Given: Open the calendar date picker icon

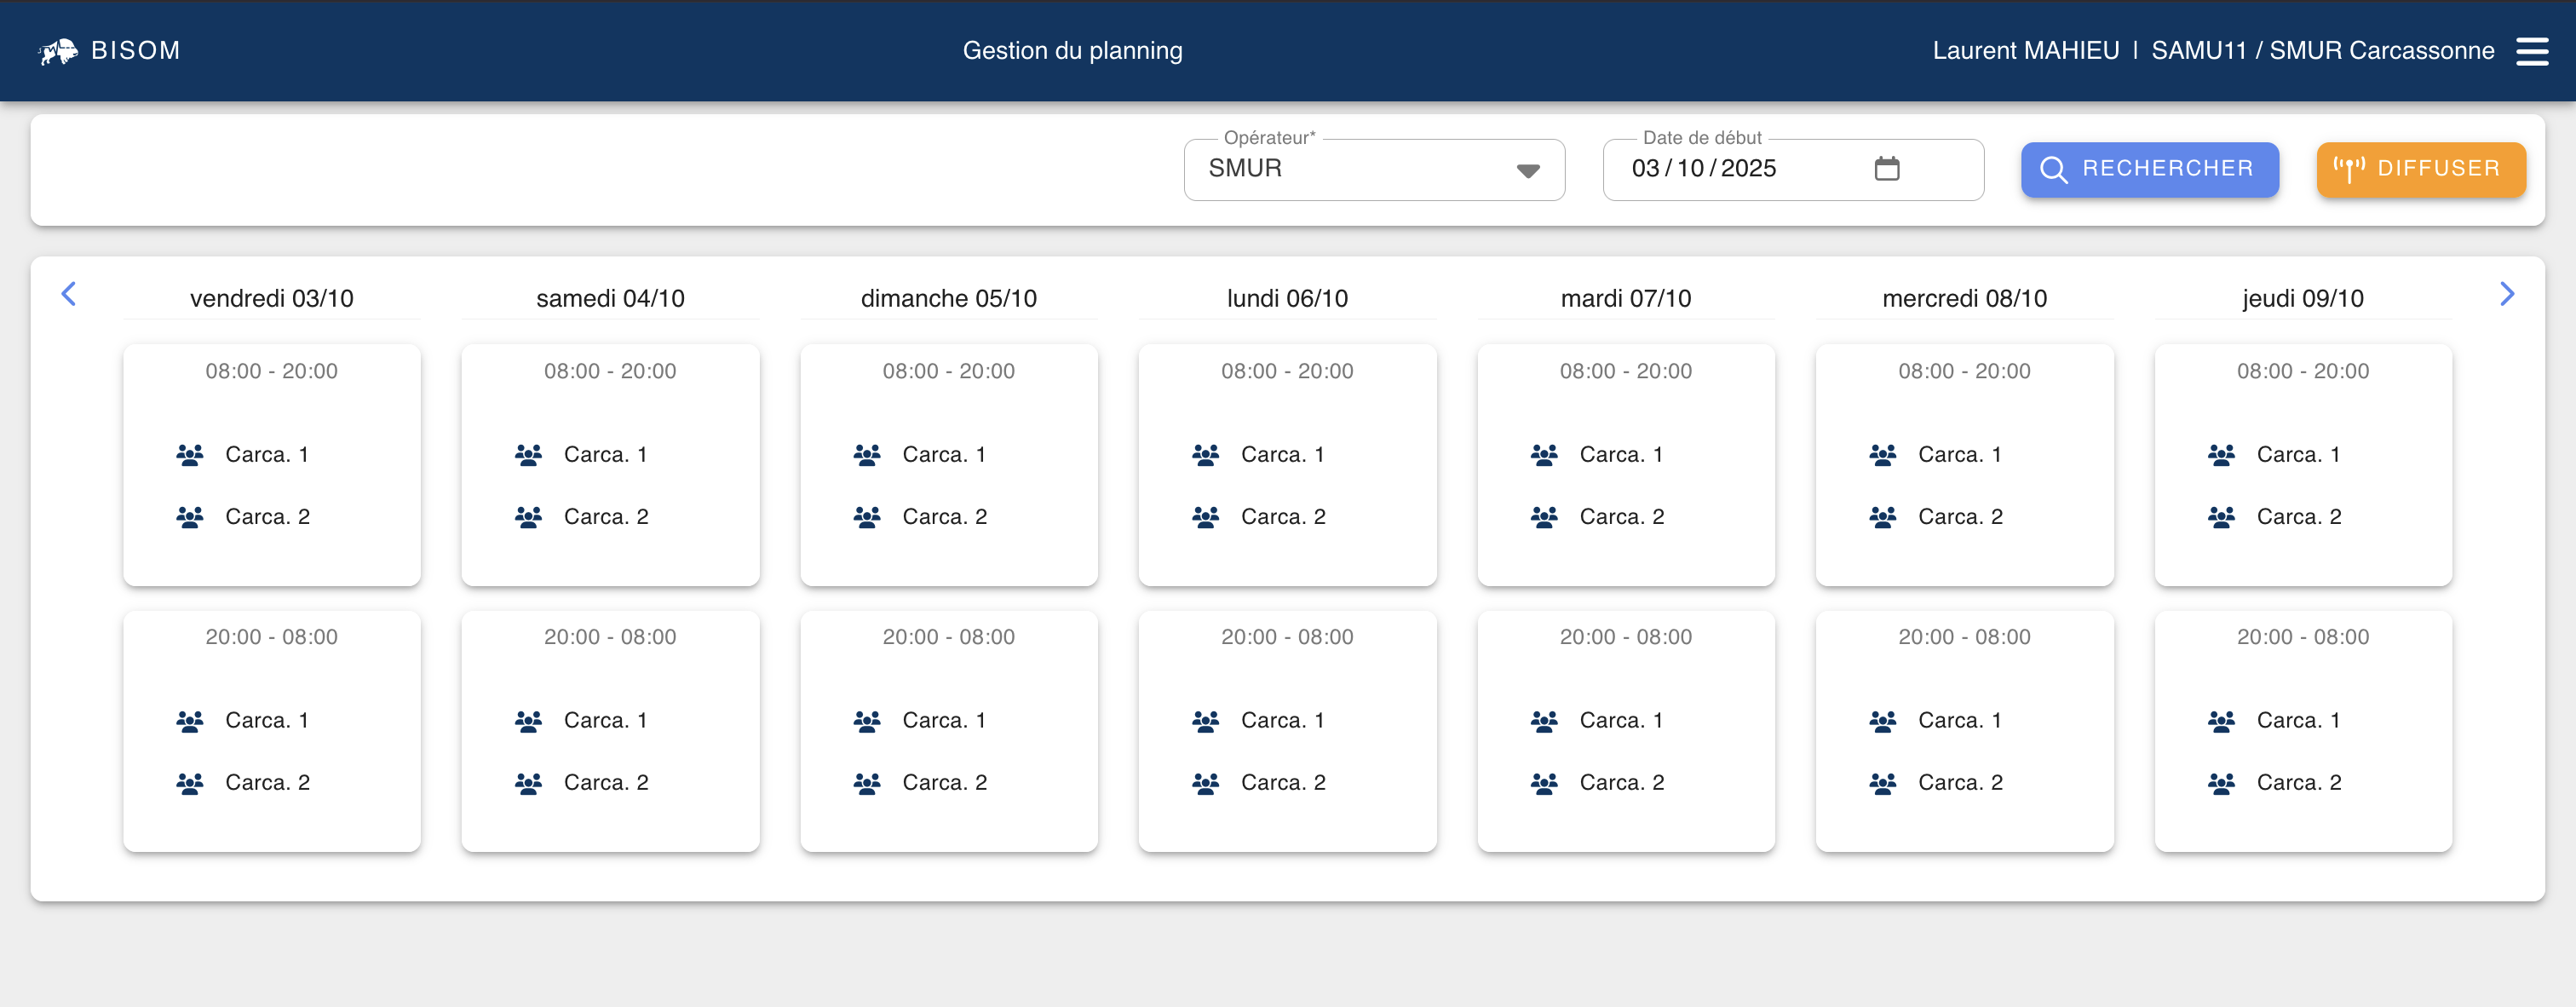Looking at the screenshot, I should (x=1886, y=168).
